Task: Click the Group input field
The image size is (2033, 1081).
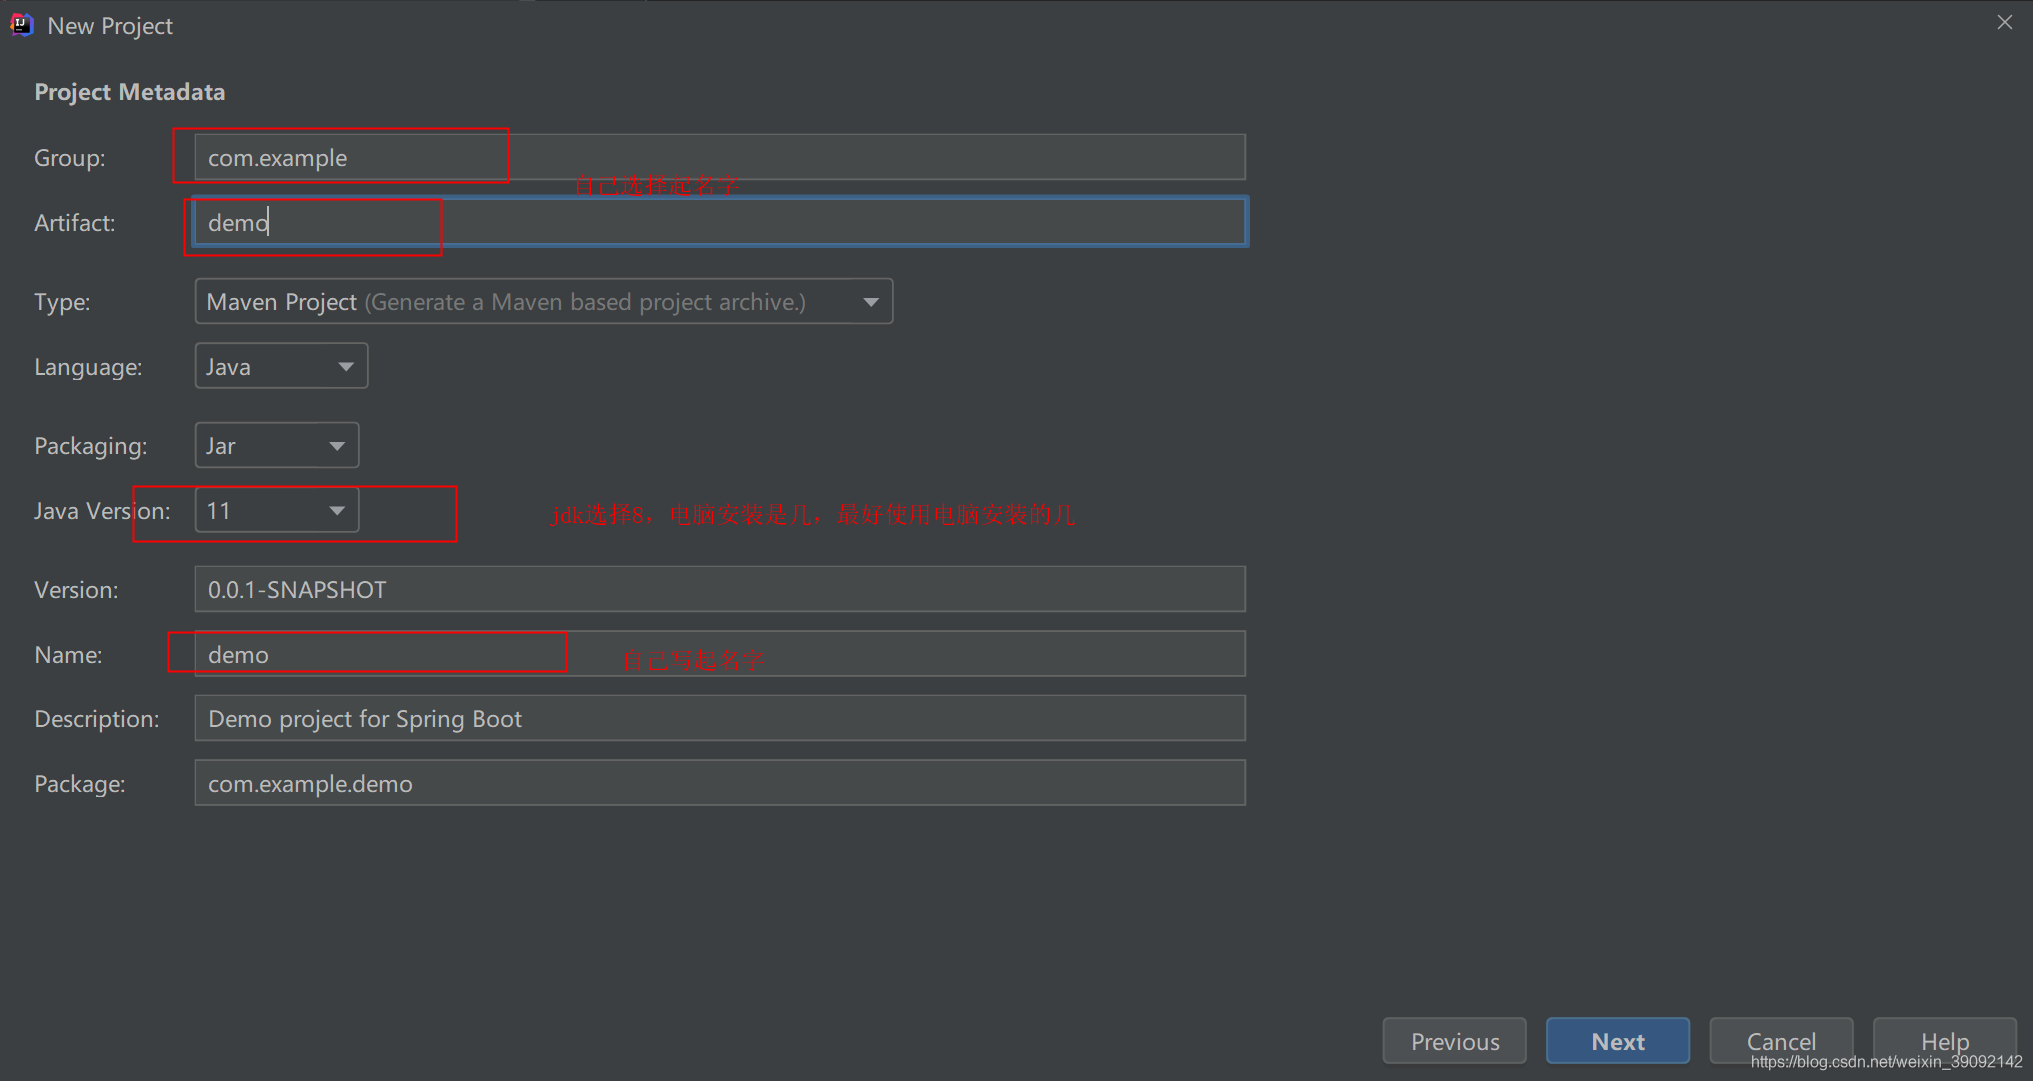Action: tap(720, 157)
